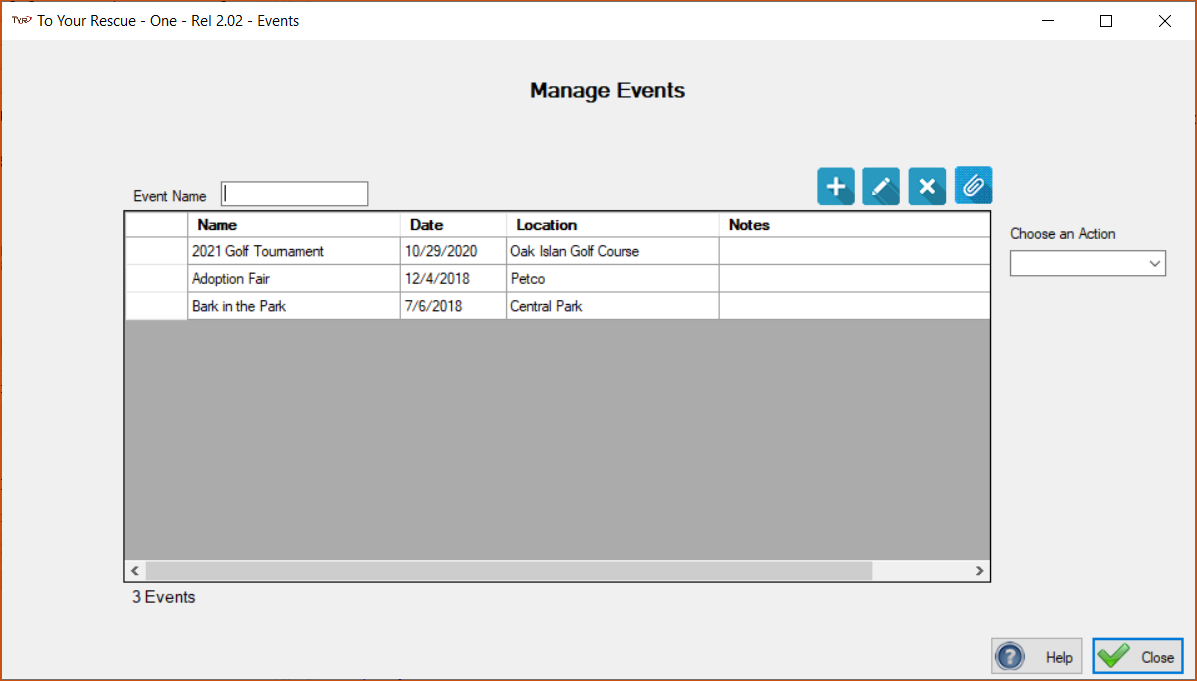This screenshot has height=681, width=1197.
Task: Add a new event with plus icon
Action: [836, 186]
